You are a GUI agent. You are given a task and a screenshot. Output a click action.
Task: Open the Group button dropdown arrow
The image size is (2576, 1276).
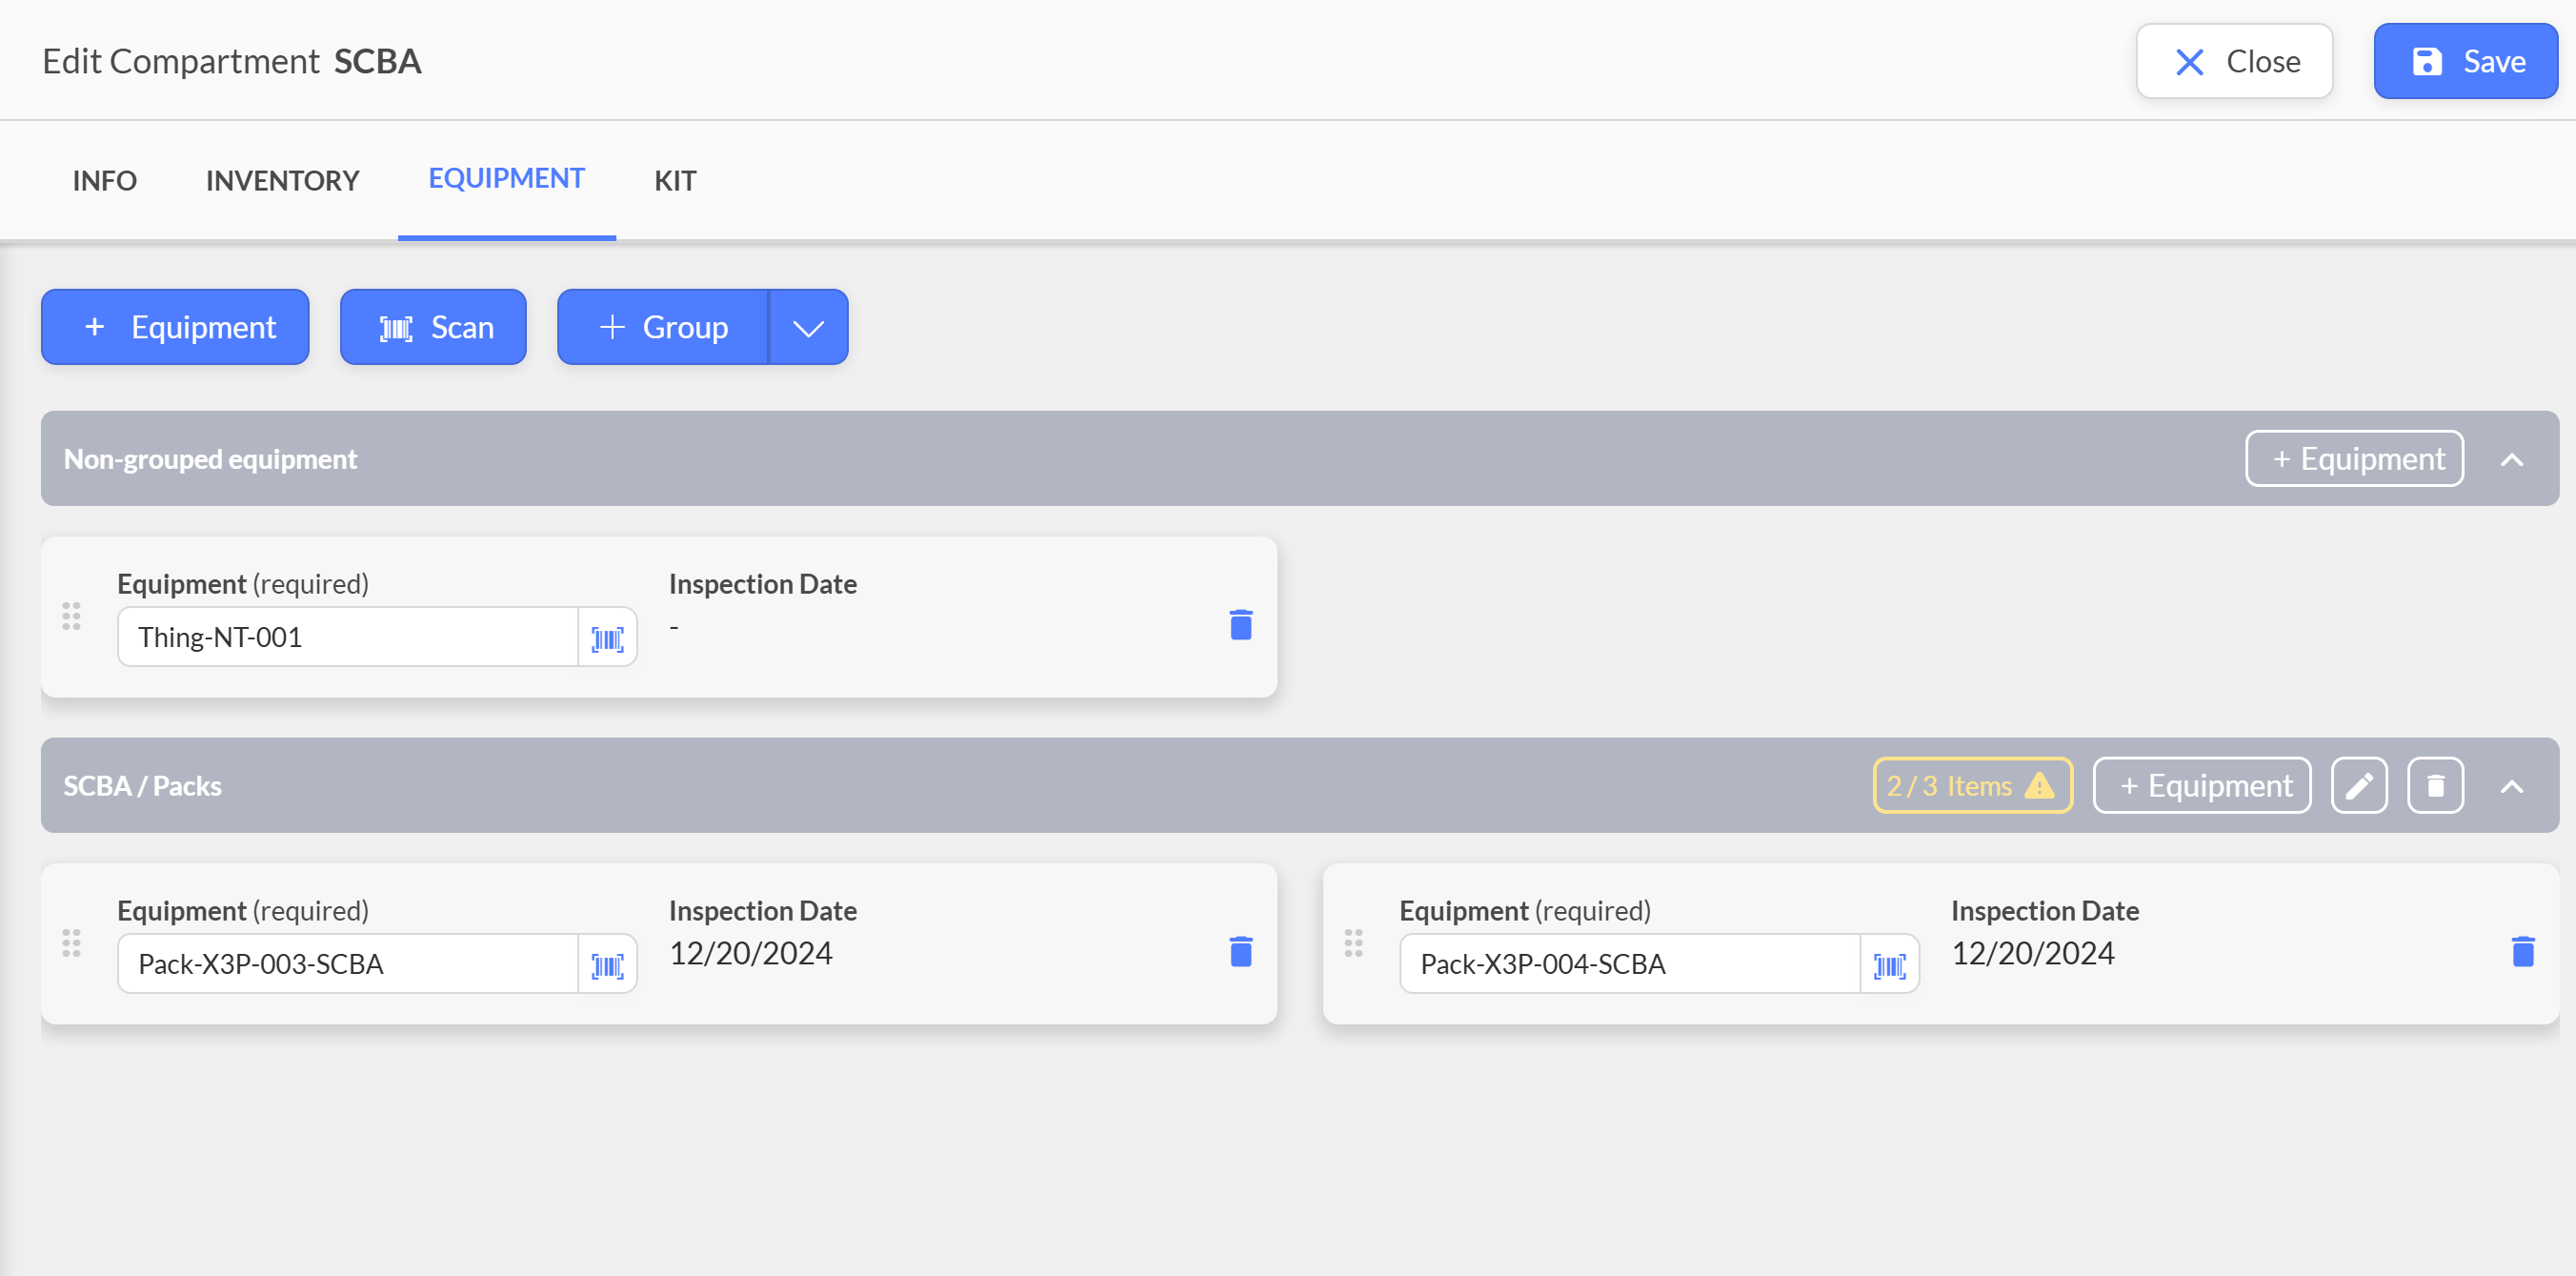pyautogui.click(x=808, y=328)
